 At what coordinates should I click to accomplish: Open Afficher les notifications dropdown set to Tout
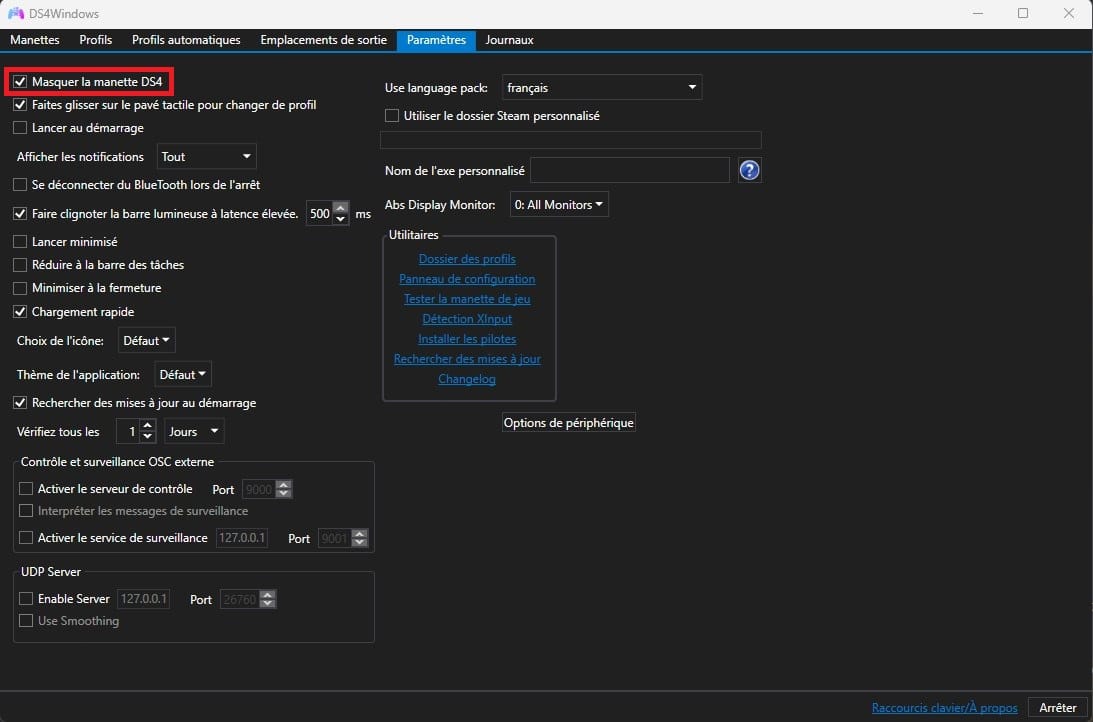pyautogui.click(x=206, y=157)
